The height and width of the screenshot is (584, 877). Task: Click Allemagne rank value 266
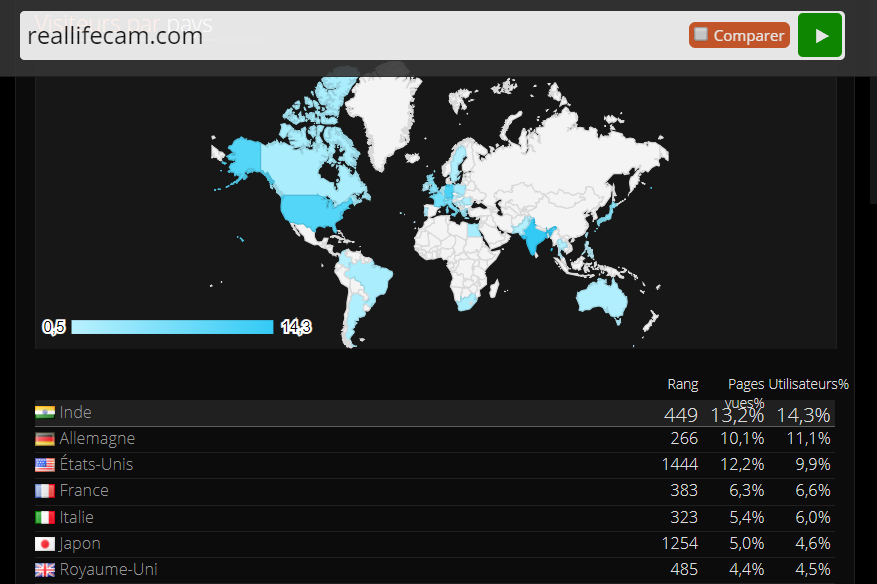684,439
